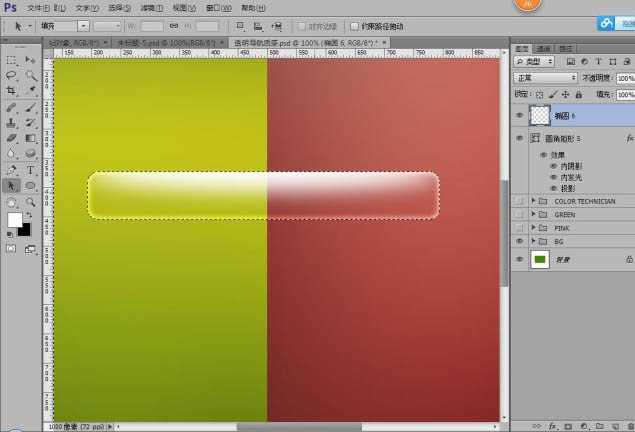
Task: Hide the BG layer group
Action: point(520,241)
